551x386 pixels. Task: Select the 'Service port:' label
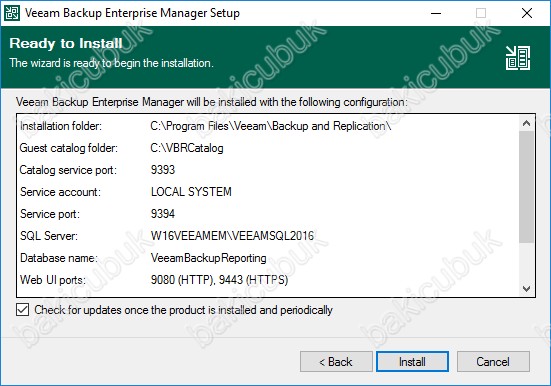coord(50,214)
